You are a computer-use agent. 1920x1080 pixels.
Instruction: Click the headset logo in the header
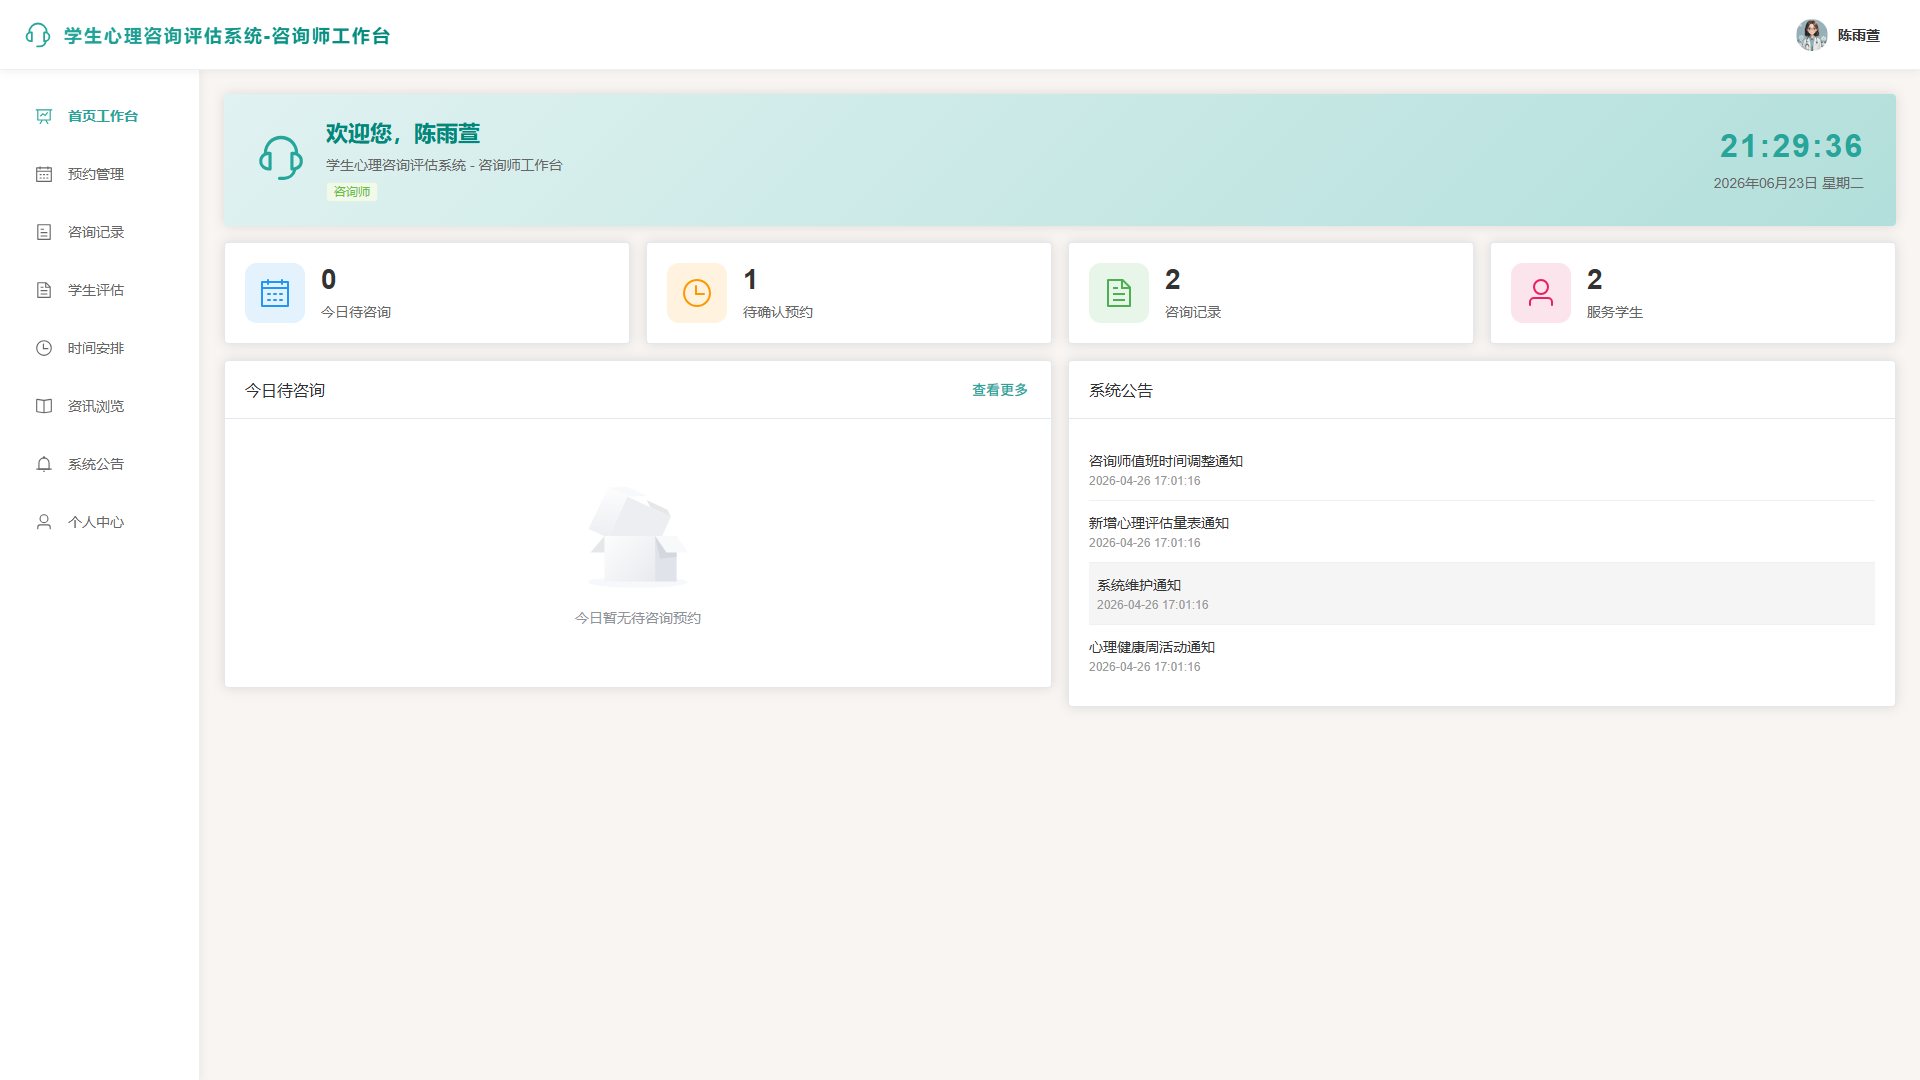[x=38, y=35]
